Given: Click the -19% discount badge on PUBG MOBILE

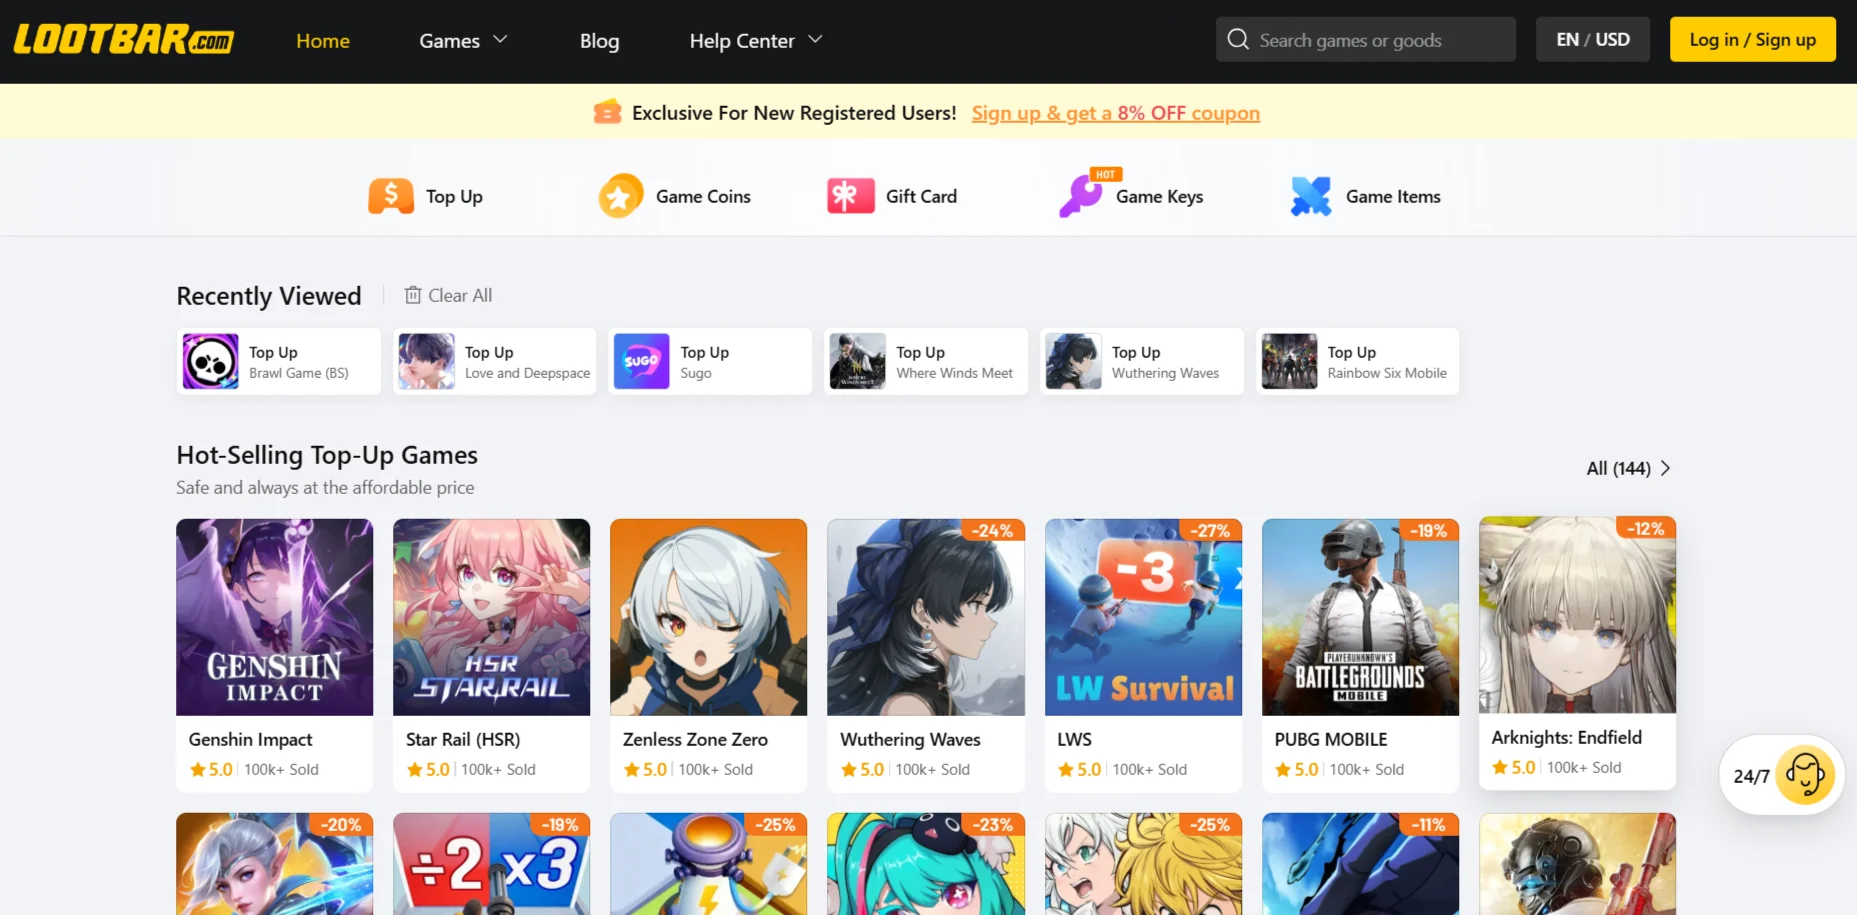Looking at the screenshot, I should [x=1427, y=531].
